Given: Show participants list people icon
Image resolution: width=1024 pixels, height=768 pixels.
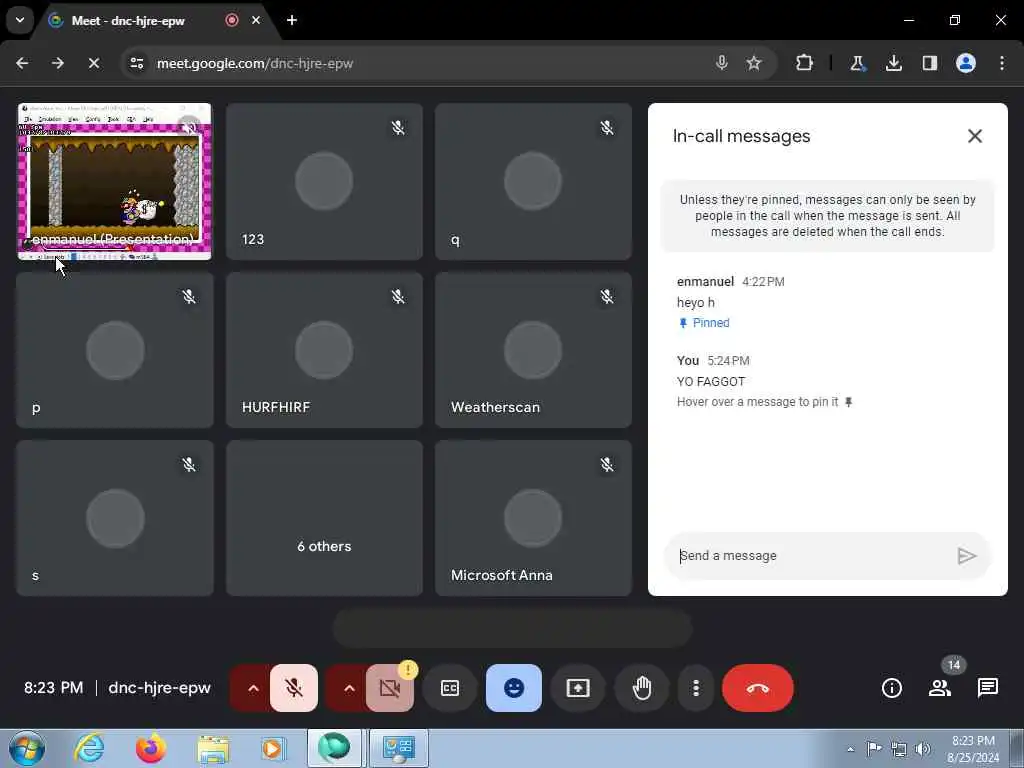Looking at the screenshot, I should point(940,688).
